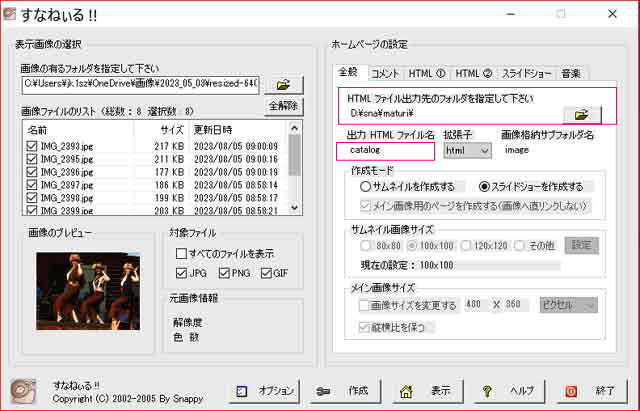Toggle the GIF file type checkbox
The image size is (640, 411).
(x=262, y=273)
